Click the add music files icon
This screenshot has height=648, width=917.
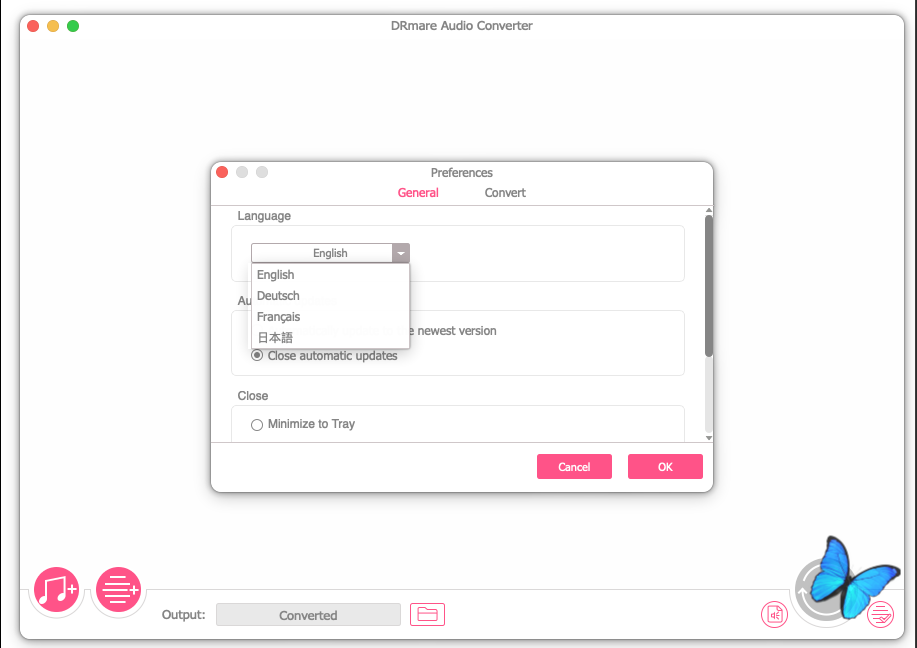[56, 590]
